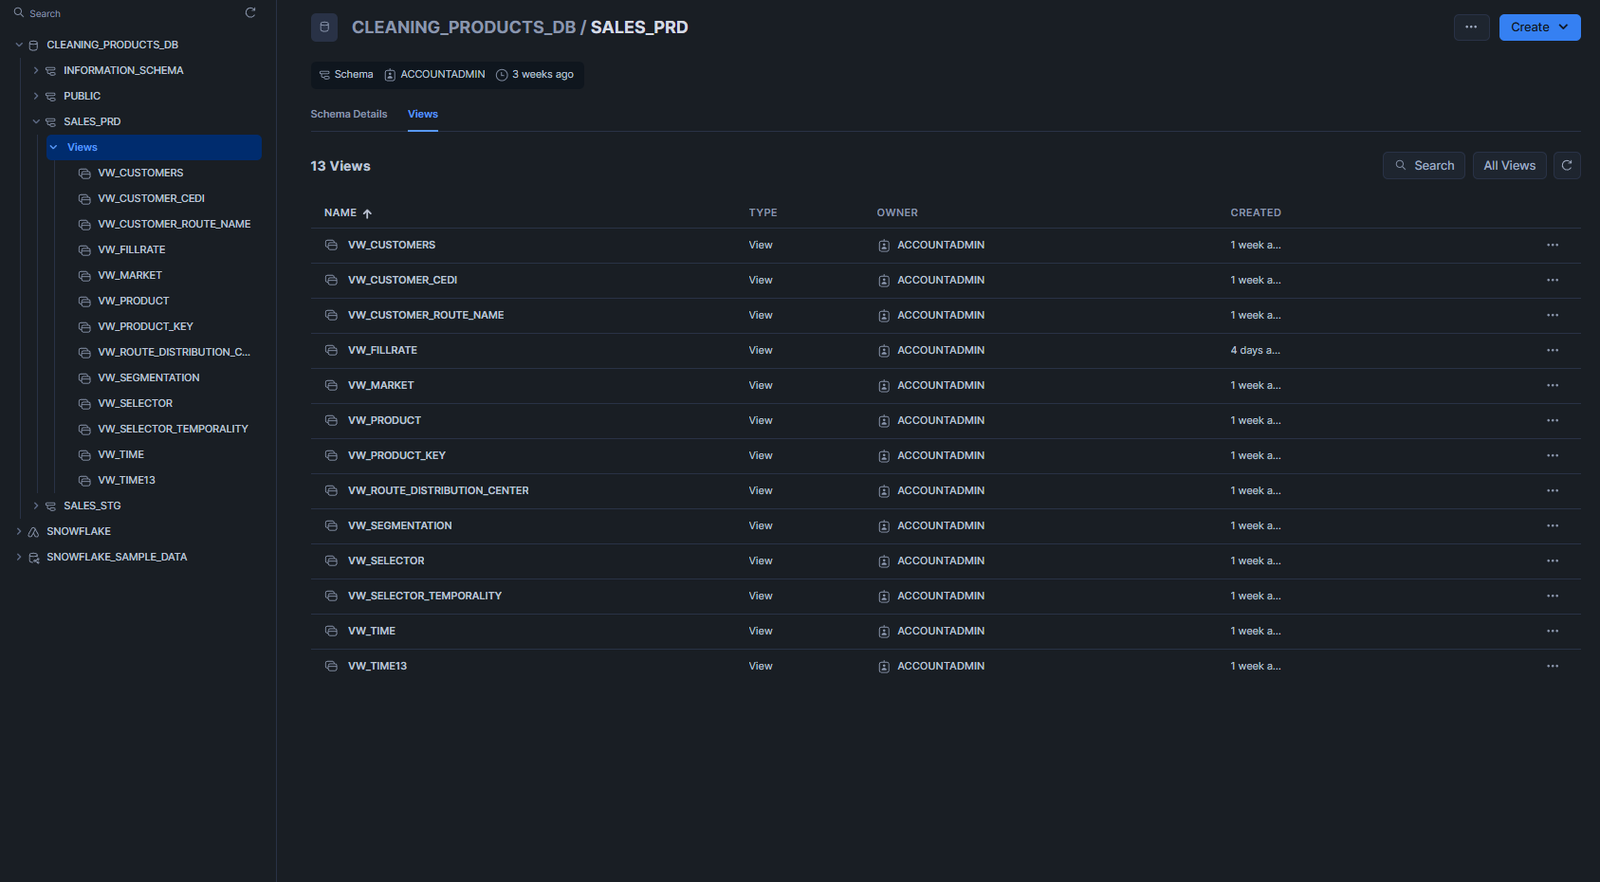Image resolution: width=1600 pixels, height=882 pixels.
Task: Click the Search button above the views table
Action: (x=1424, y=166)
